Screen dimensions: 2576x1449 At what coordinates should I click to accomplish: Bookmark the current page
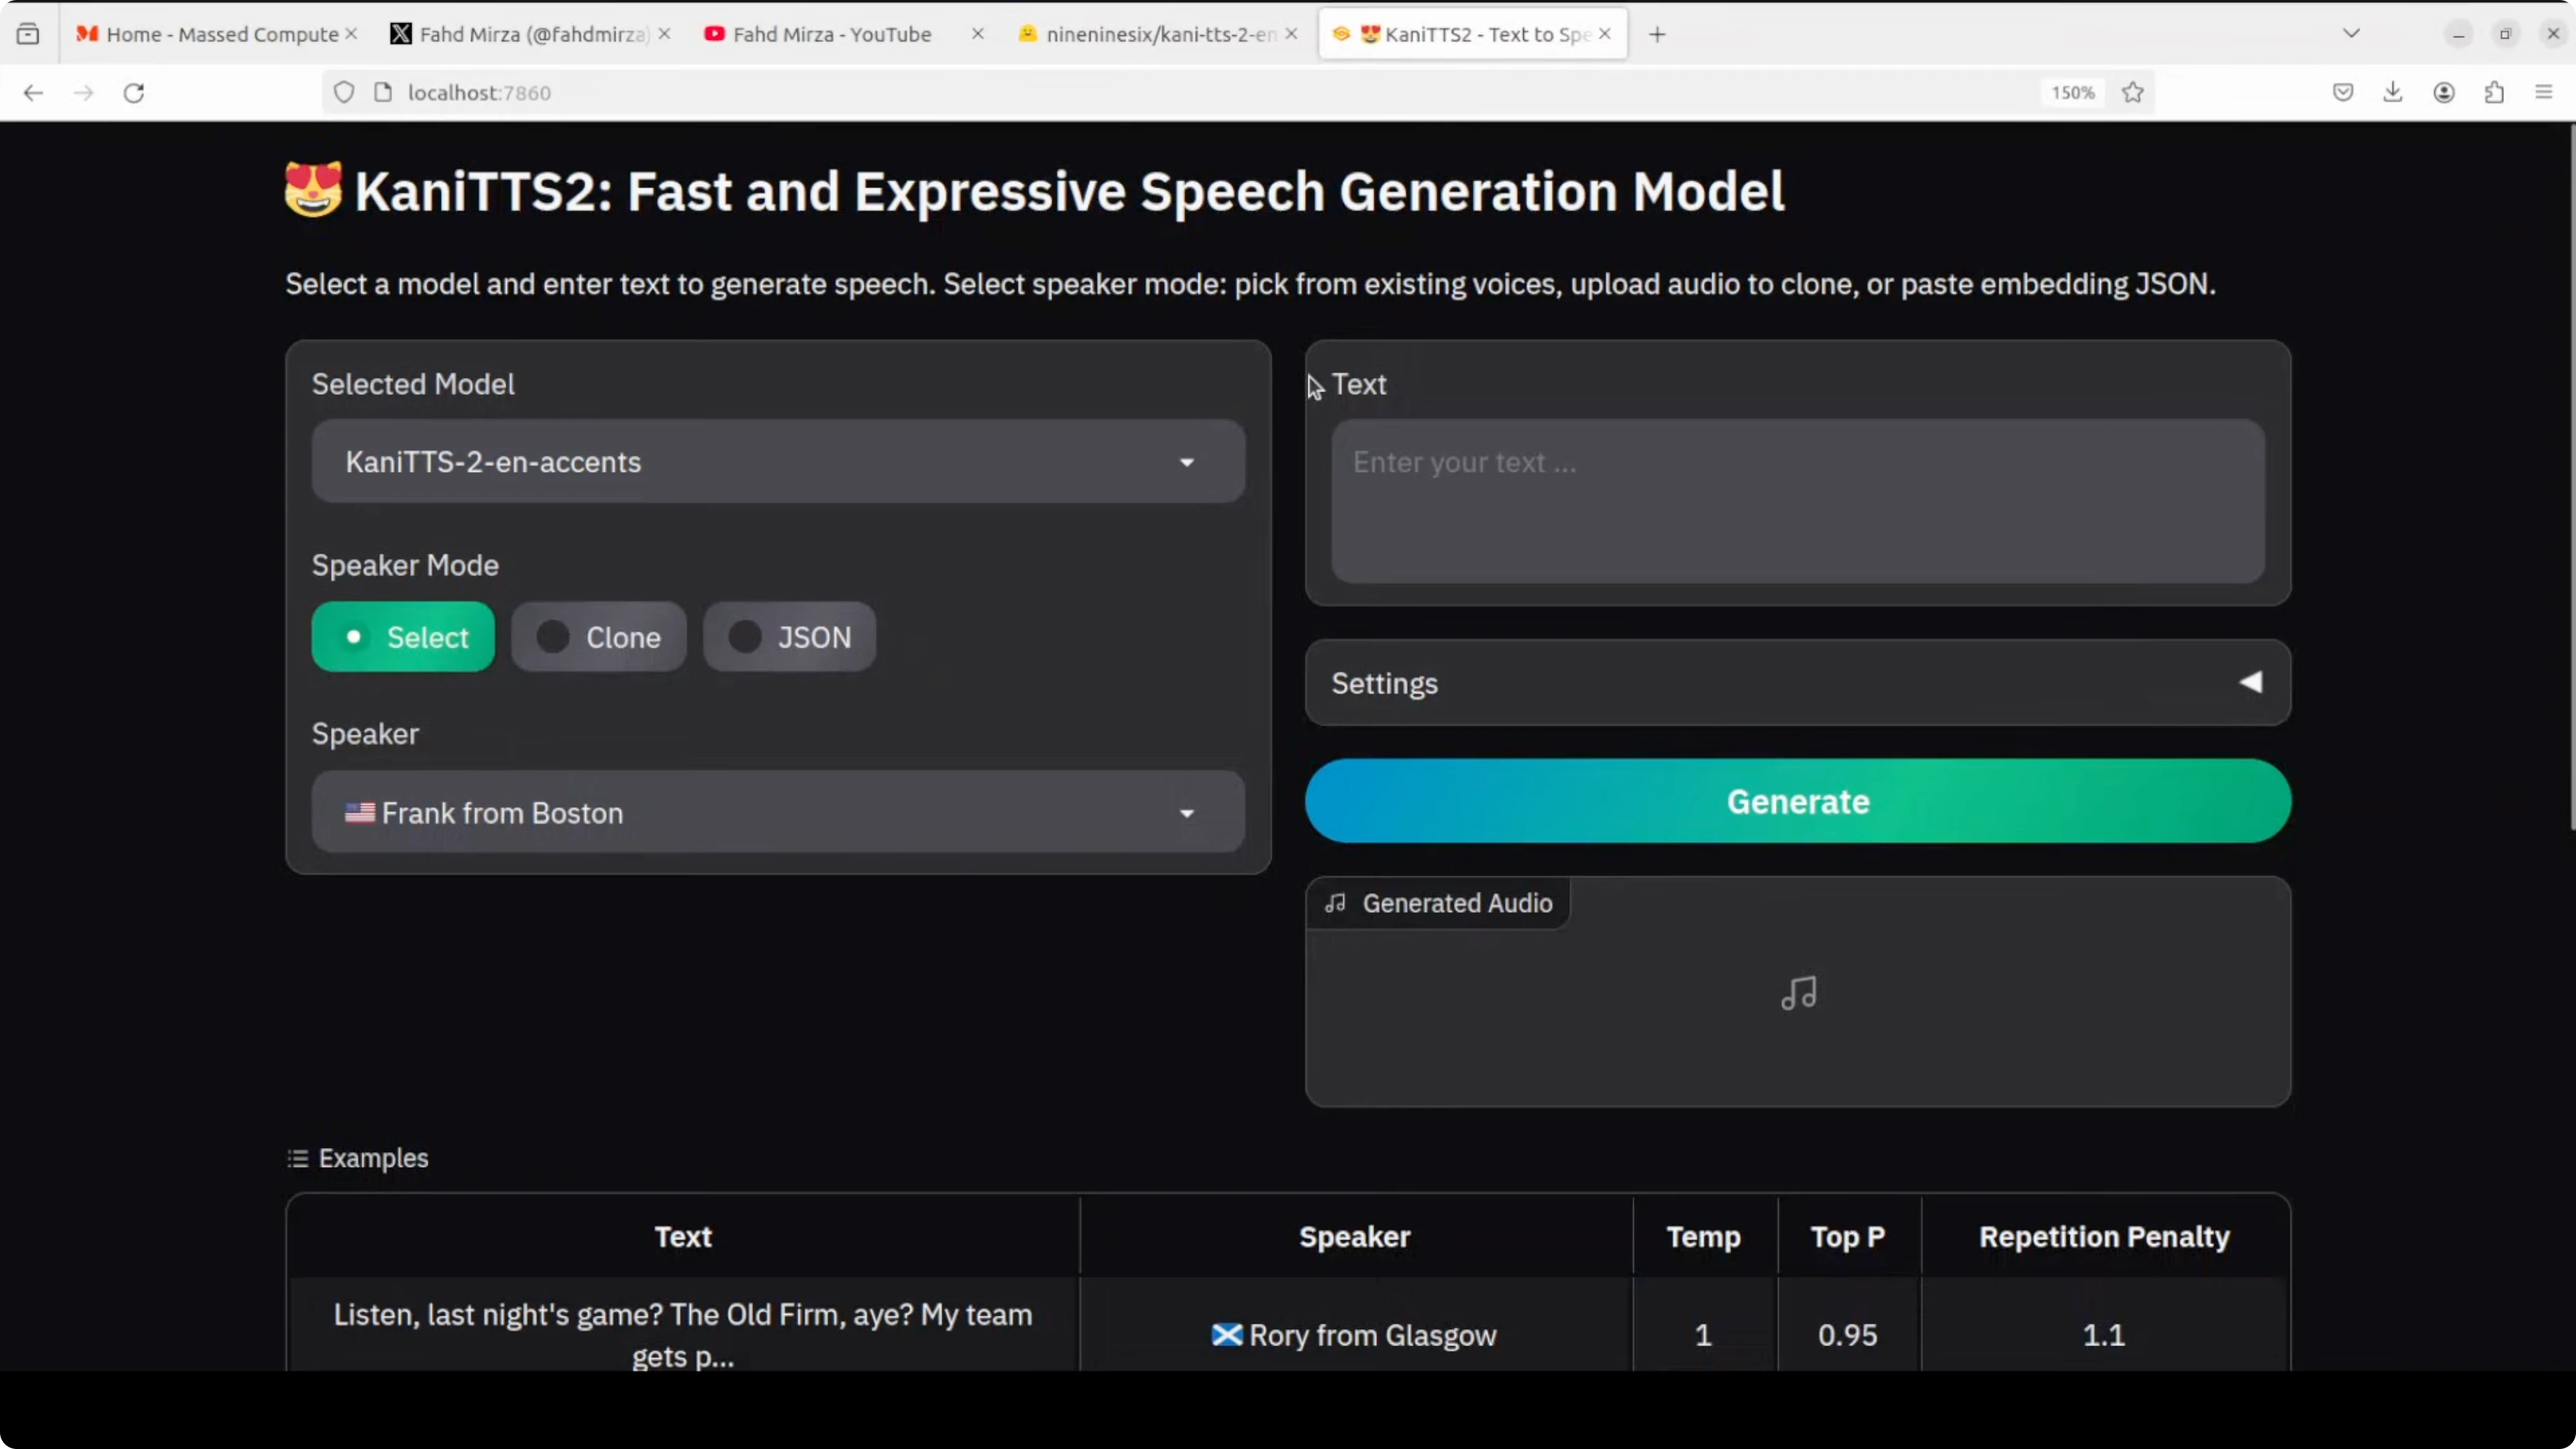(2133, 92)
